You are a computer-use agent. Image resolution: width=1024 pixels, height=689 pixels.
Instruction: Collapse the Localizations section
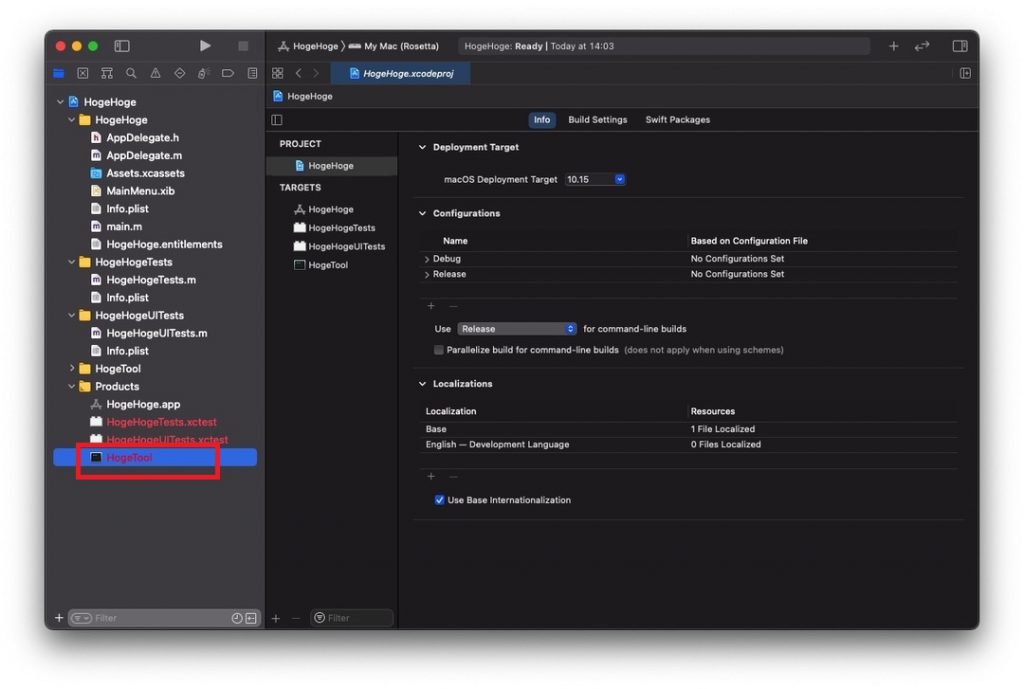click(x=423, y=383)
